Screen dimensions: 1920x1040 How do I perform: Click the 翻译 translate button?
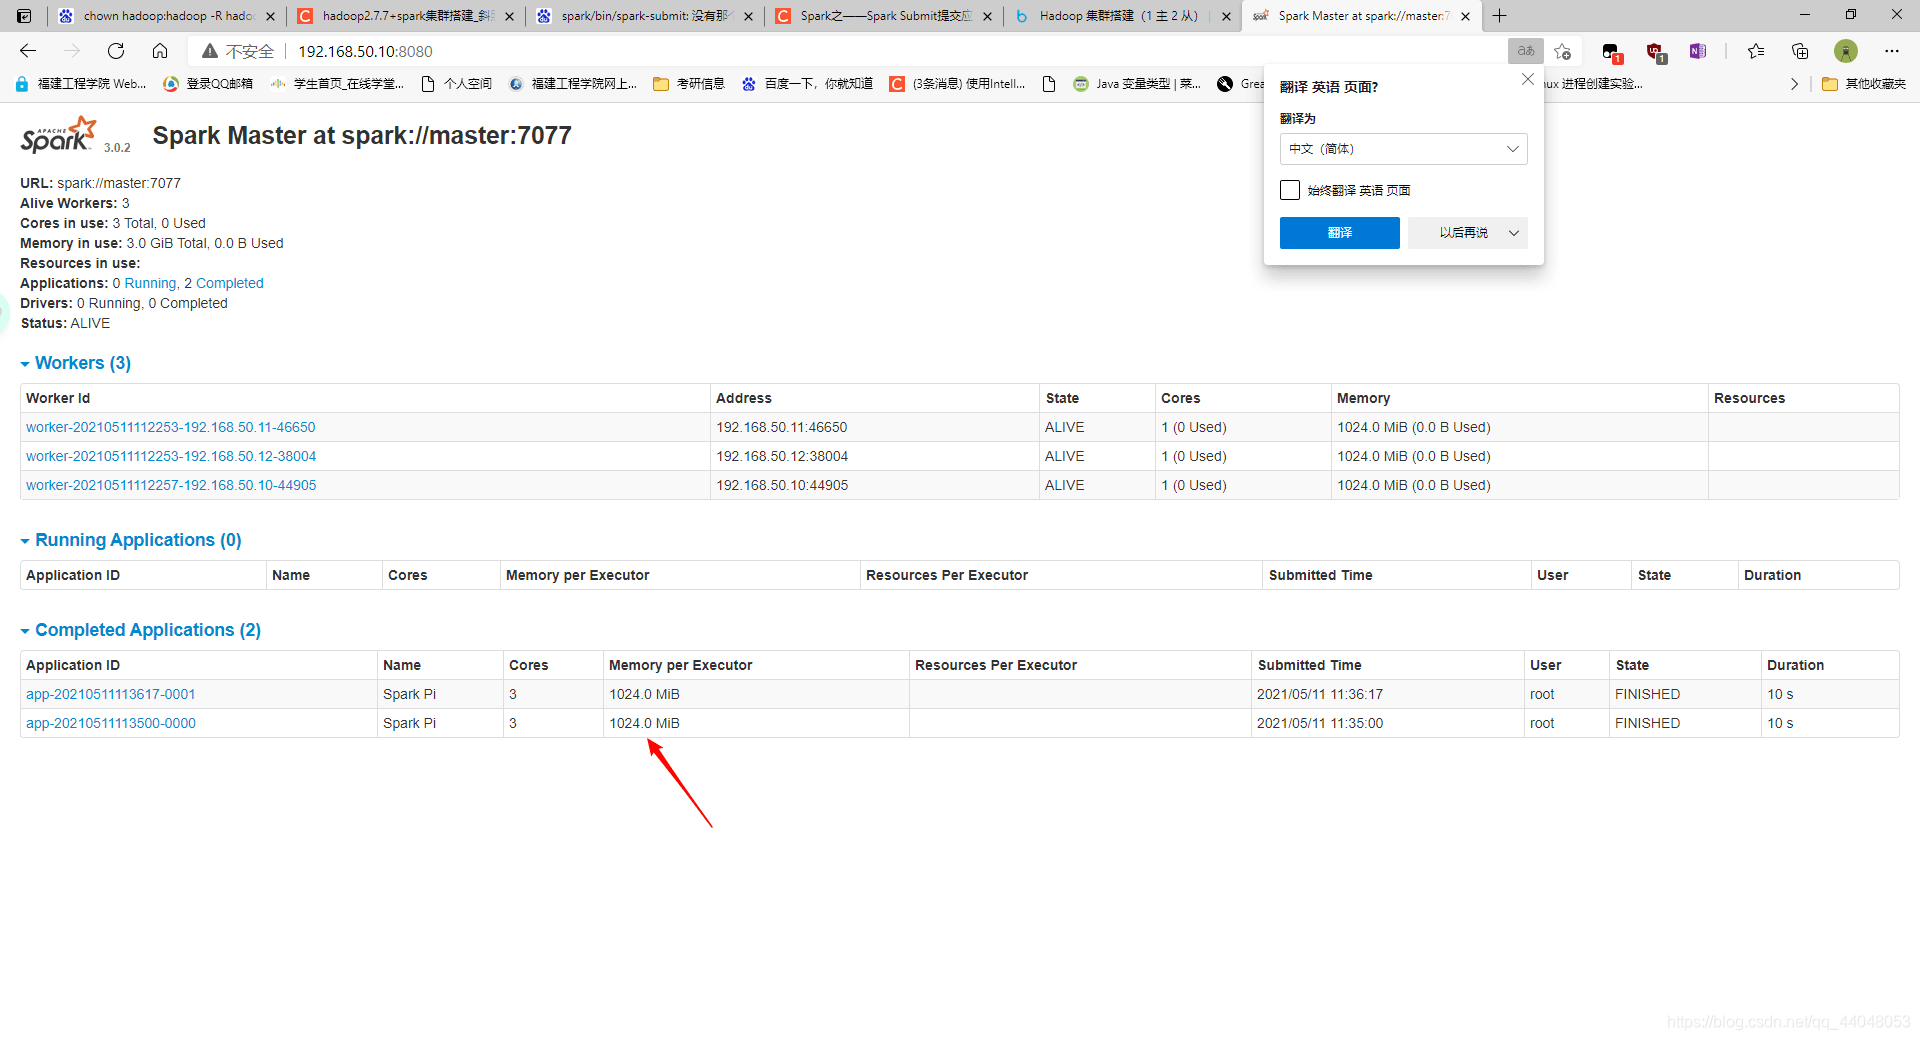point(1340,233)
